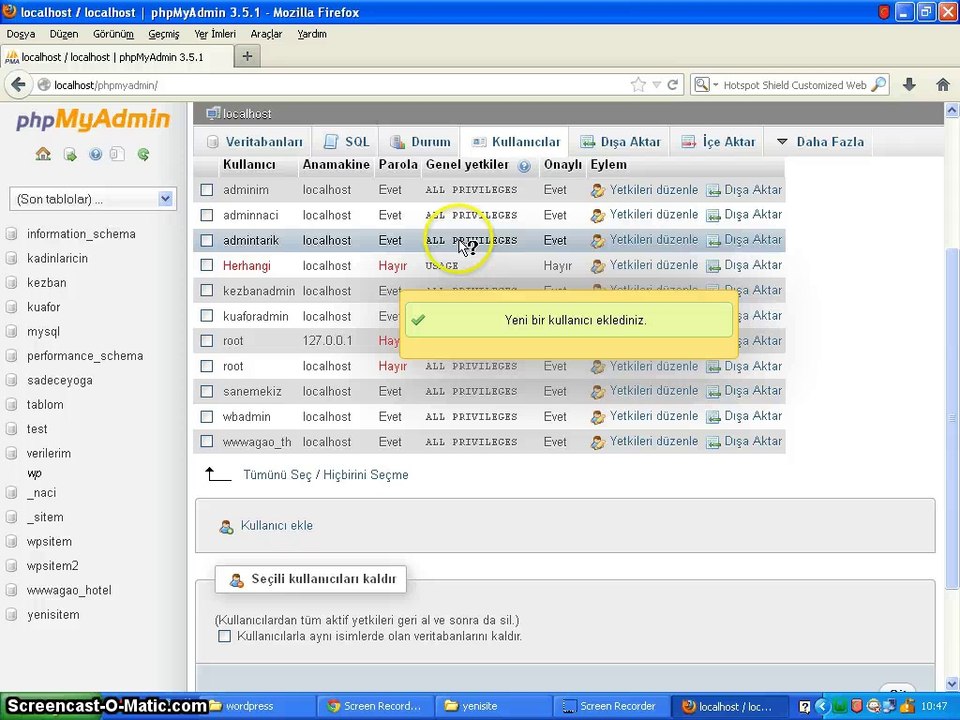Click the Kullanıcı ekle user icon

tap(226, 527)
